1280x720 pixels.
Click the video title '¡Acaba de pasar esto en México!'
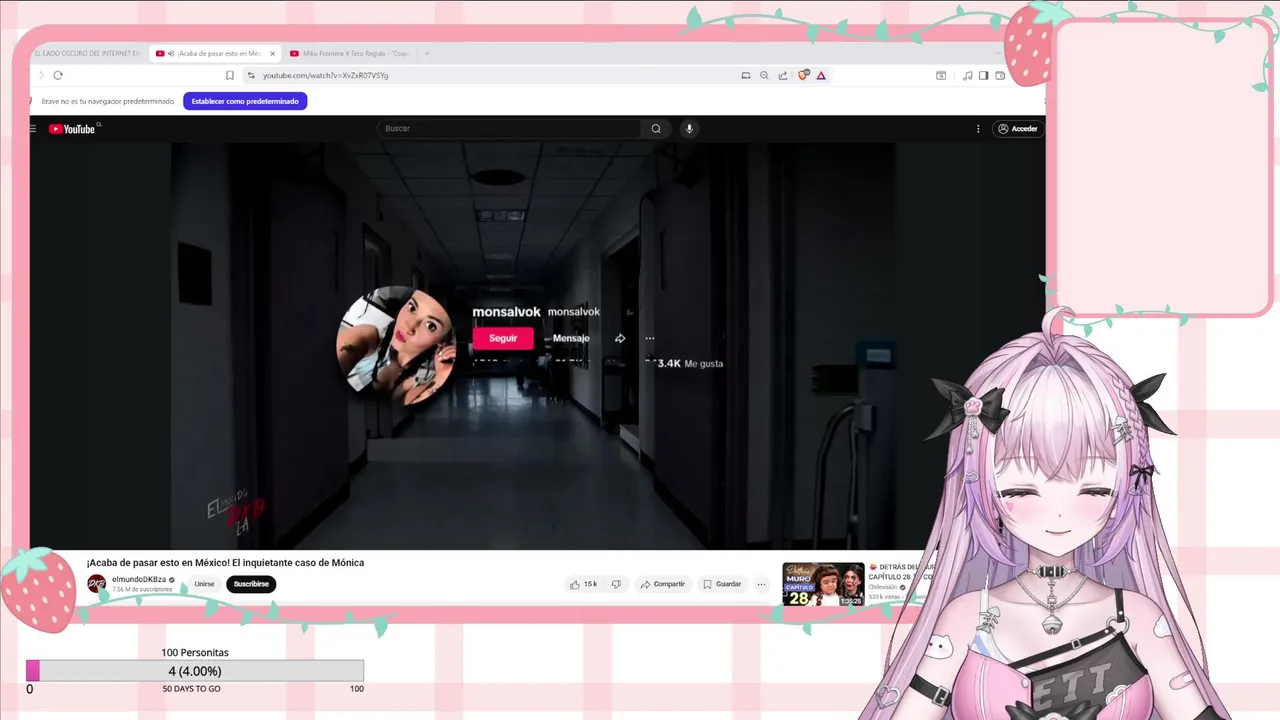(x=225, y=563)
